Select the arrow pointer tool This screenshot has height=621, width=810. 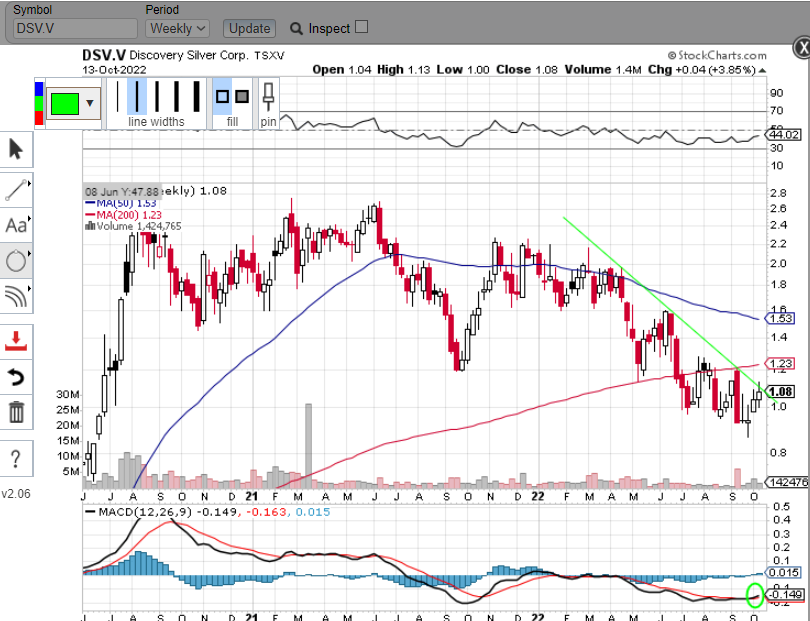(x=16, y=150)
